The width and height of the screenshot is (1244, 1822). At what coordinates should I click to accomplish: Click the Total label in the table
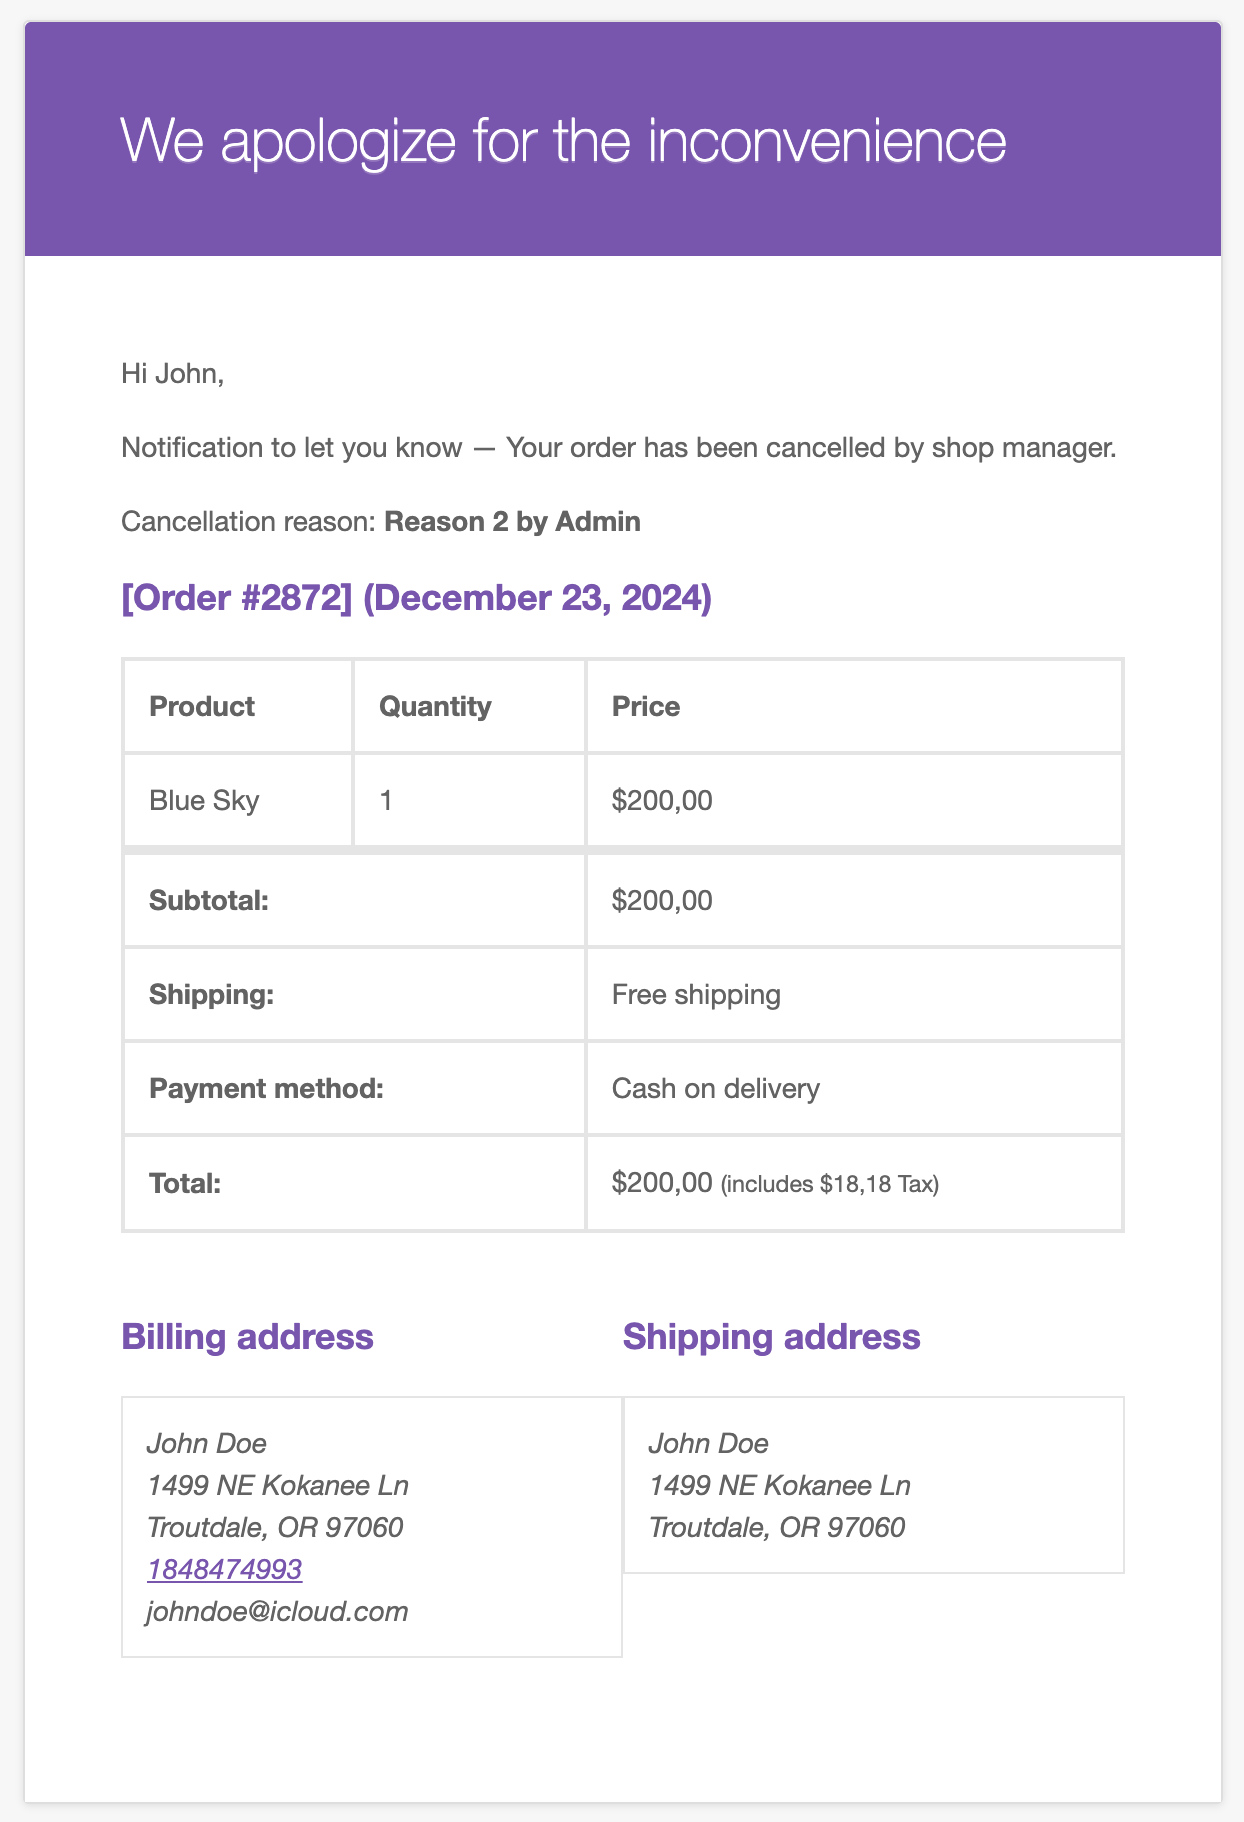(185, 1184)
